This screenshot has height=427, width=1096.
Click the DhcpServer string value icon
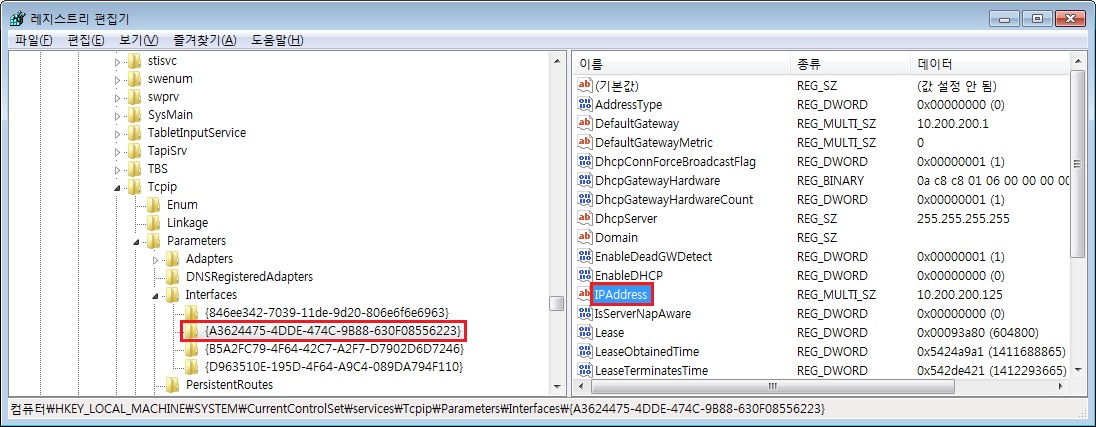pyautogui.click(x=584, y=218)
